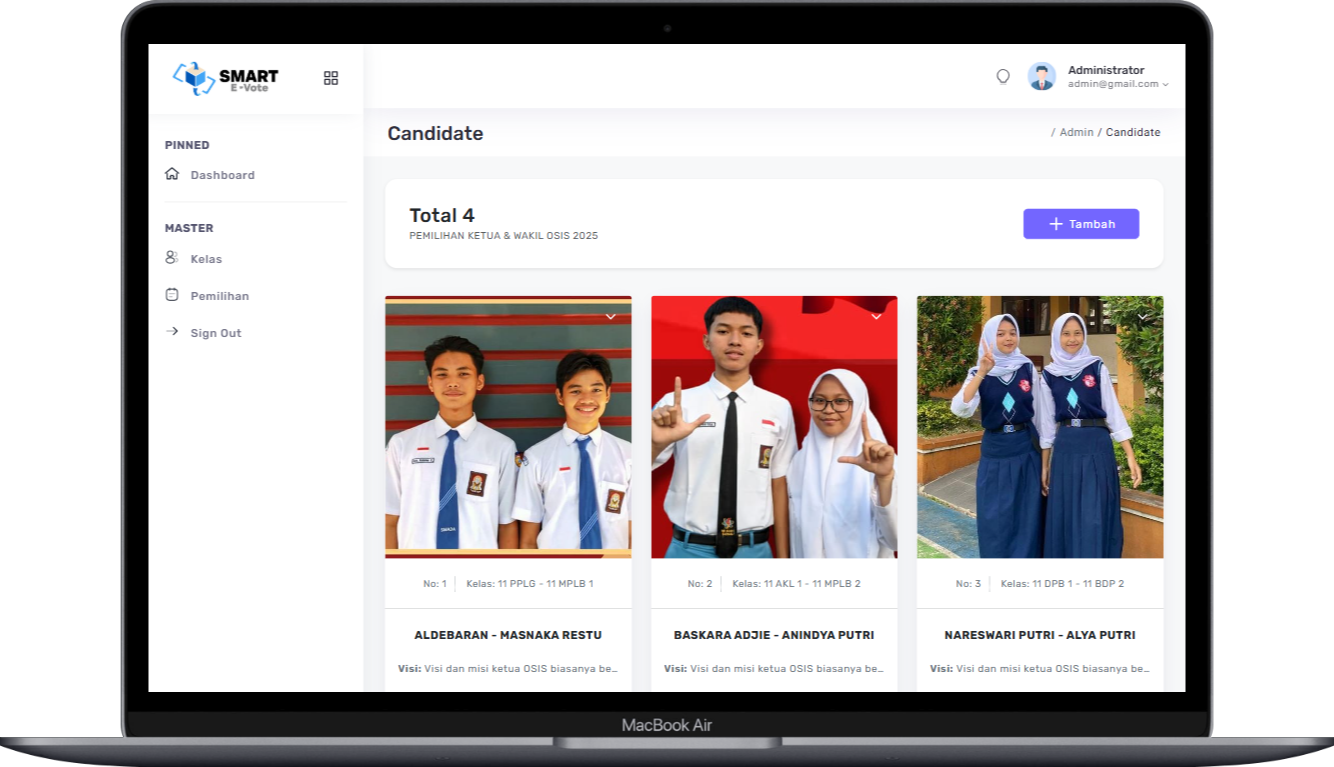Click the people icon beside Kelas

coord(171,258)
